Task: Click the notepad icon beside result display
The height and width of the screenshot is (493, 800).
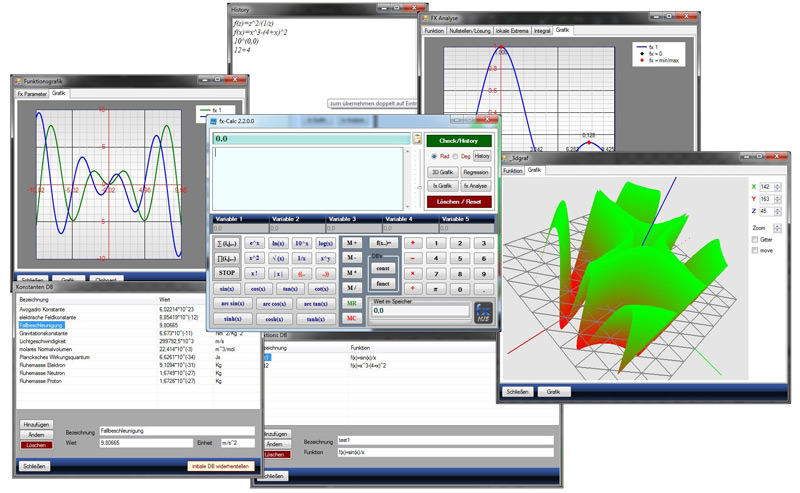Action: [417, 139]
